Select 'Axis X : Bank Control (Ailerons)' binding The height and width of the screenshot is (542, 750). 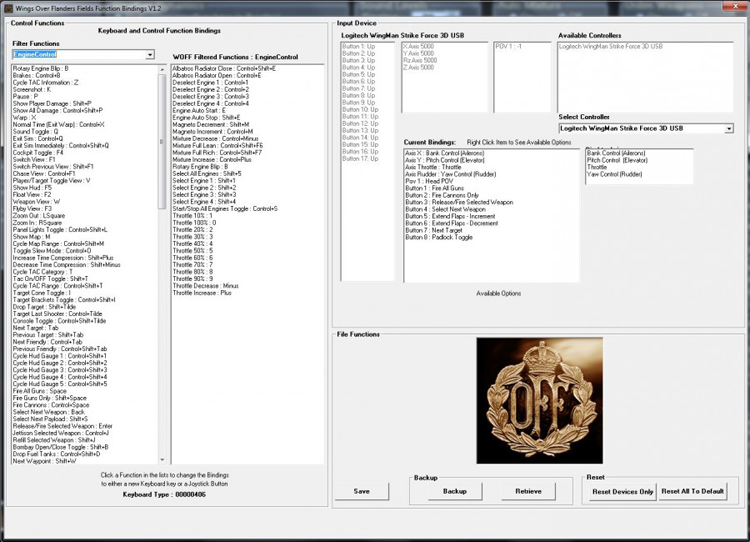(445, 153)
